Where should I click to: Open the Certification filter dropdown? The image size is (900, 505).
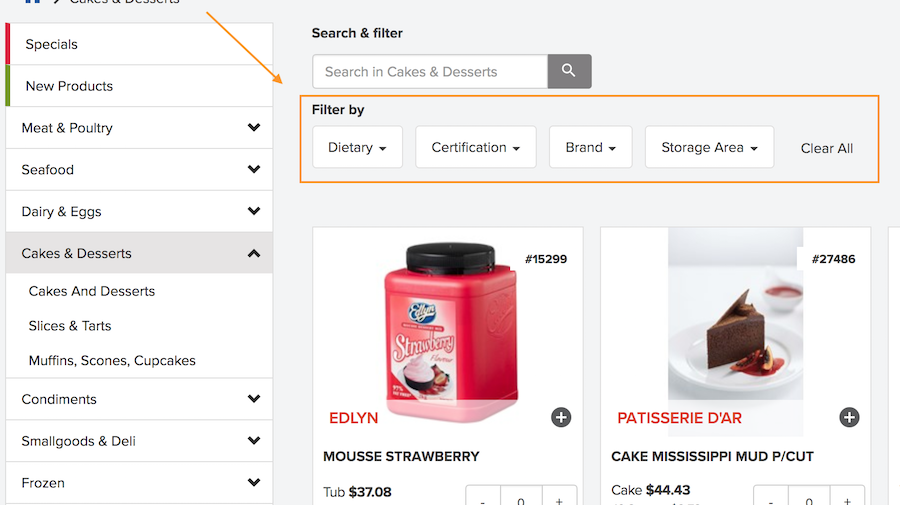tap(475, 147)
